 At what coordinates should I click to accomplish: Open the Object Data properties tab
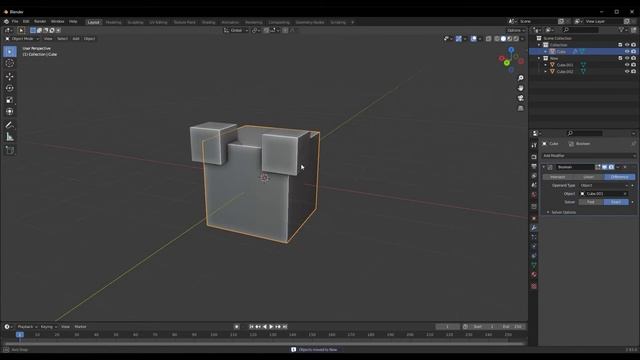click(534, 265)
